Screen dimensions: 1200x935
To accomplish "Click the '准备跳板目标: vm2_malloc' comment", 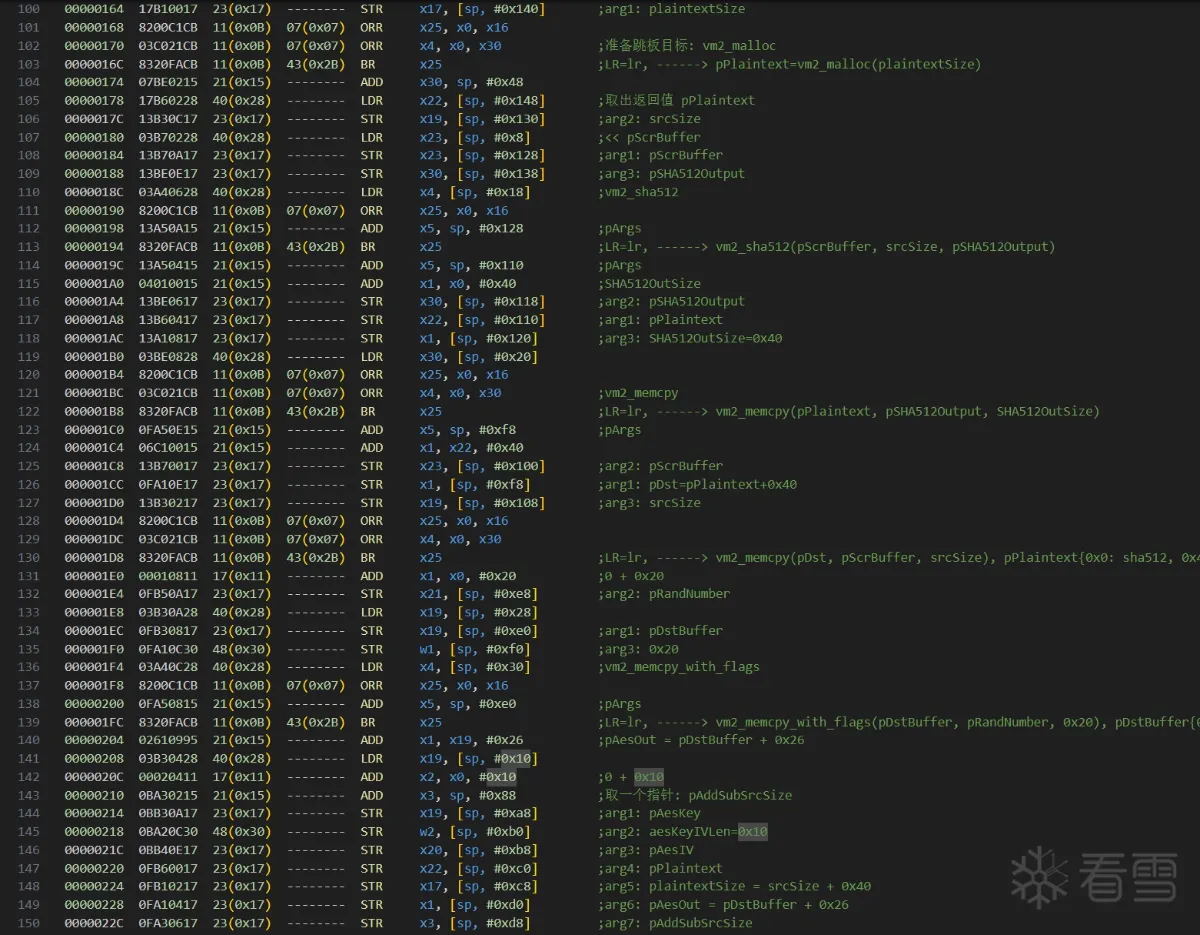I will pos(687,46).
